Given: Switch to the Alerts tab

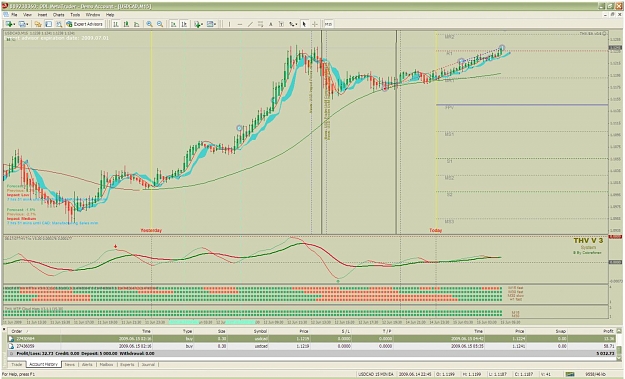Looking at the screenshot, I should [x=87, y=365].
